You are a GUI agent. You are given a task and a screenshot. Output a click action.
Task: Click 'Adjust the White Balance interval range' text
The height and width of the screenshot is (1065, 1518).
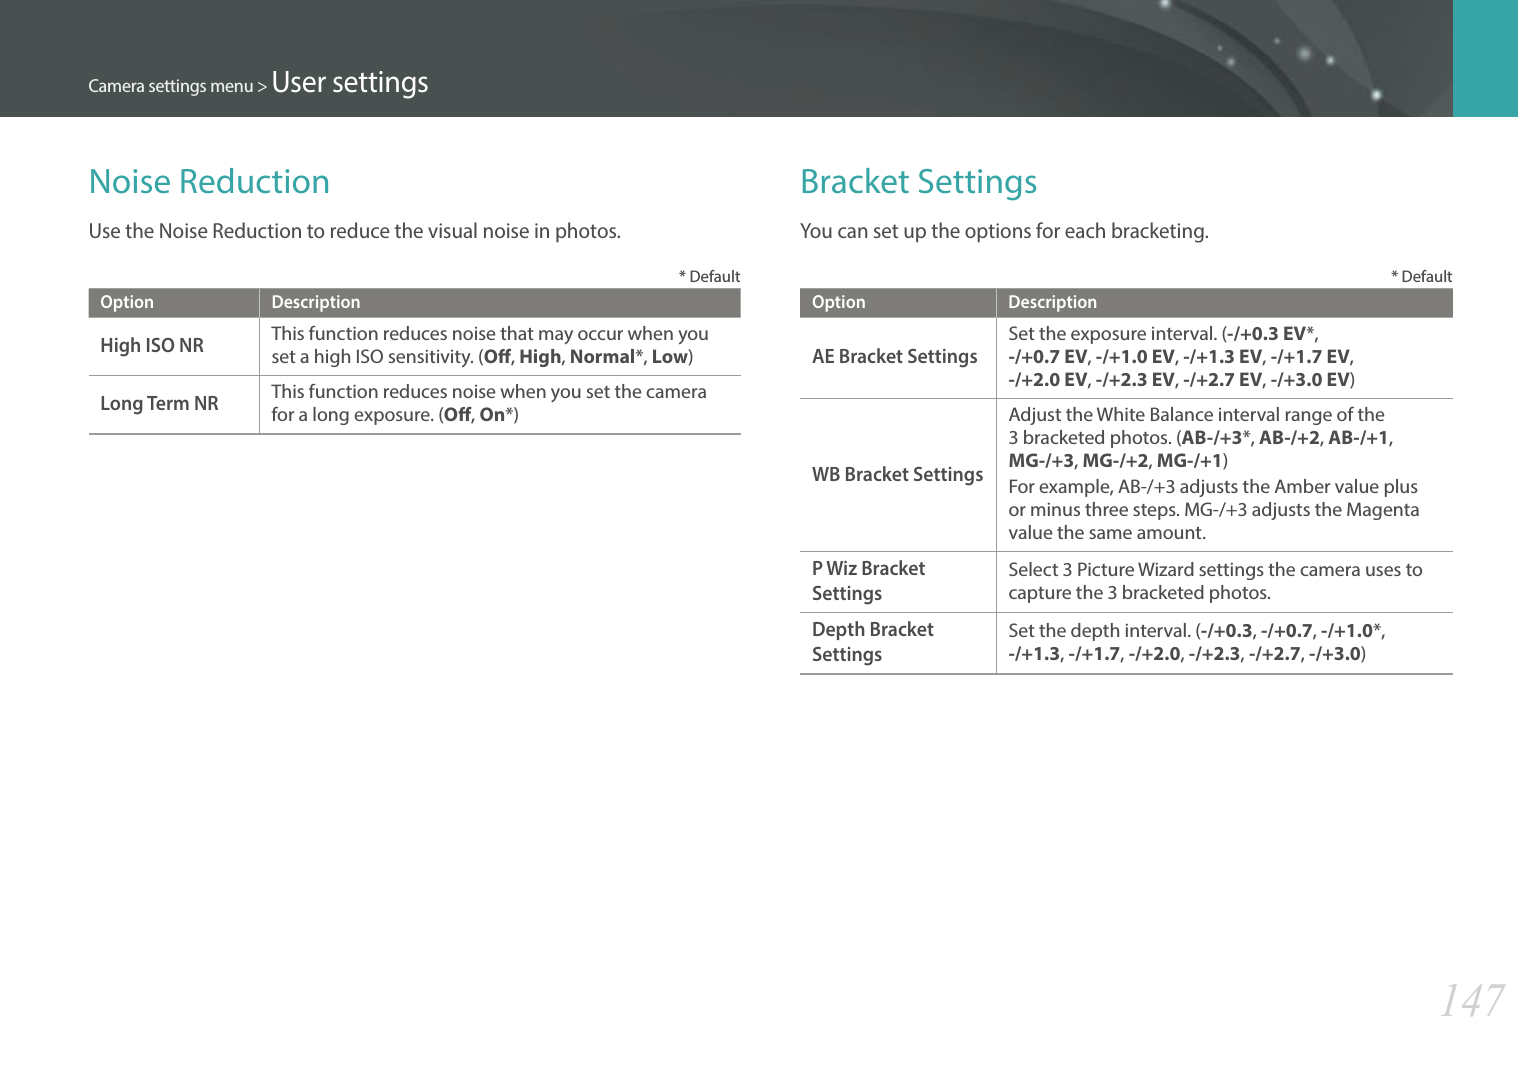(x=1201, y=437)
